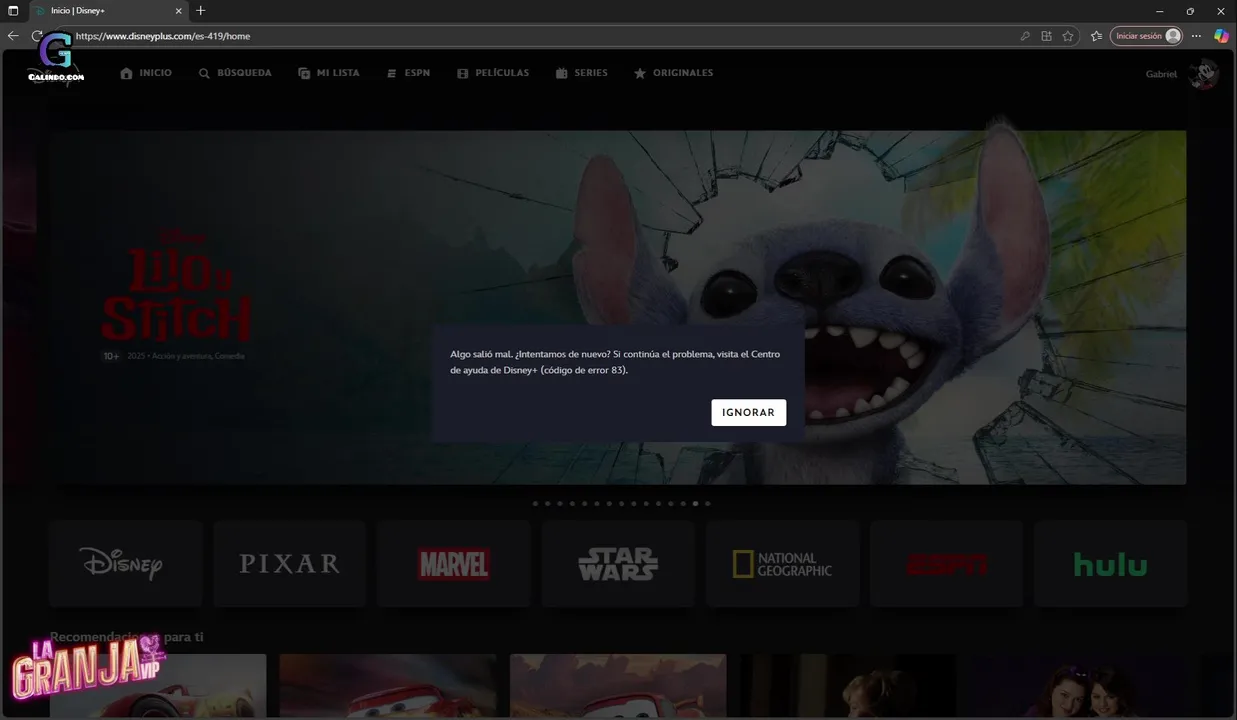1237x720 pixels.
Task: Focus the disneyplus.com address bar
Action: coord(540,36)
